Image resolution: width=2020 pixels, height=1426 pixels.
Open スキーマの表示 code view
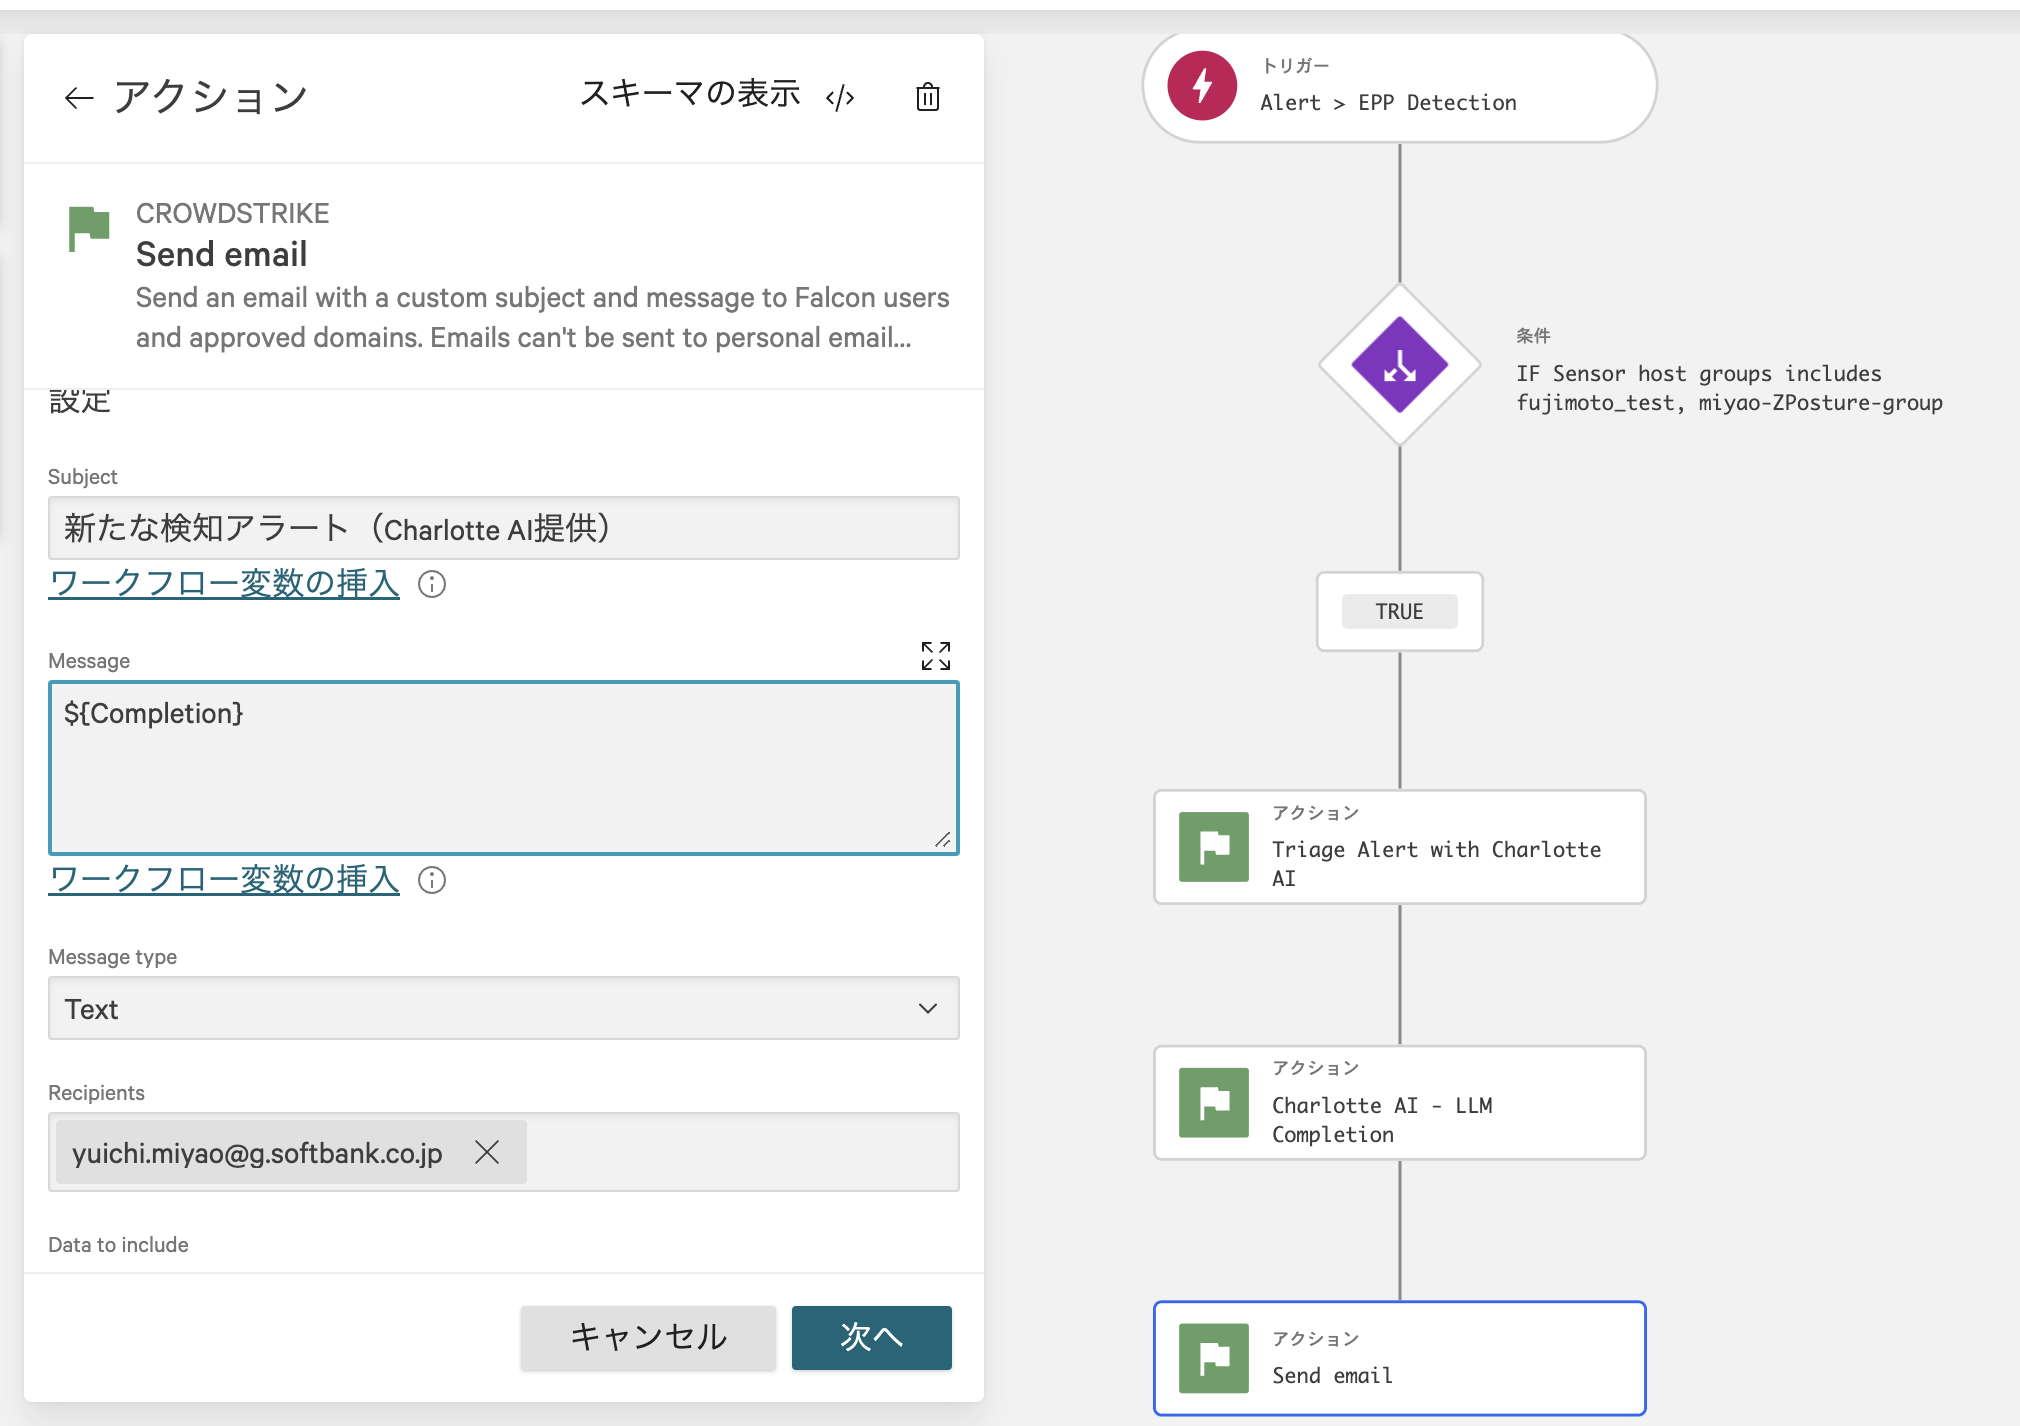(717, 95)
